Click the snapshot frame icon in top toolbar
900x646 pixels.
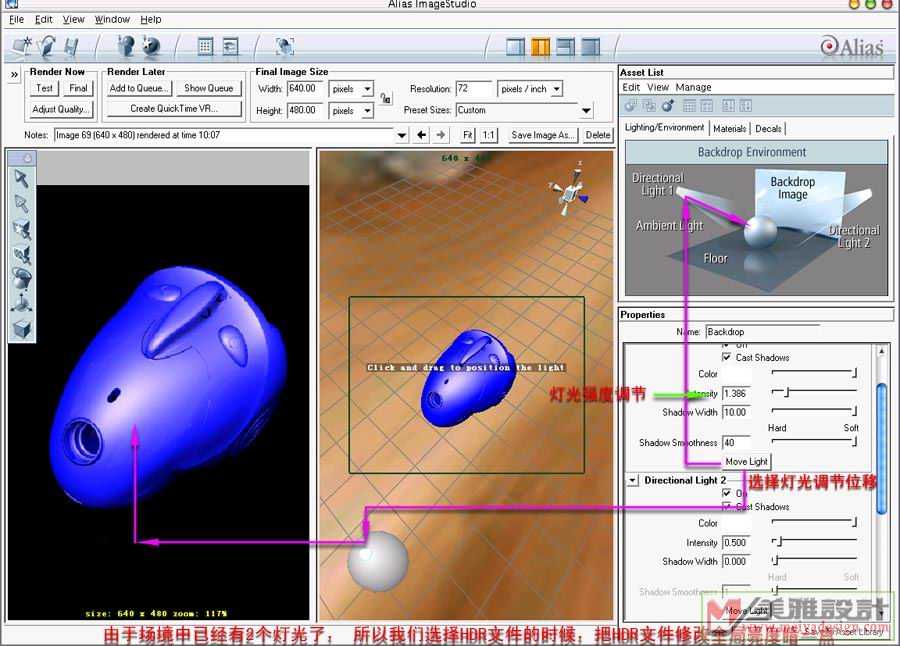coord(285,46)
